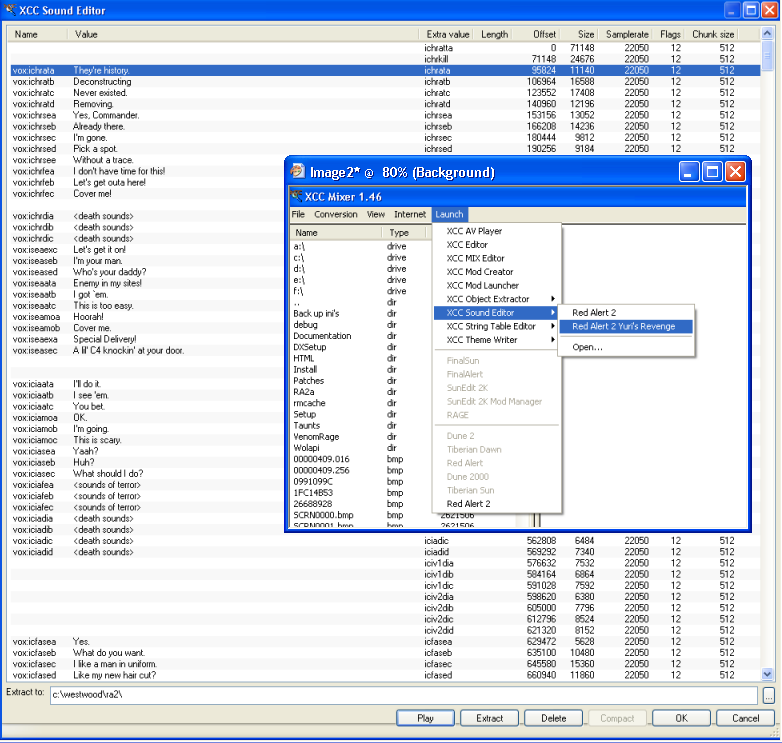Open the browse button next to Extract to field
The height and width of the screenshot is (743, 782).
pos(769,695)
